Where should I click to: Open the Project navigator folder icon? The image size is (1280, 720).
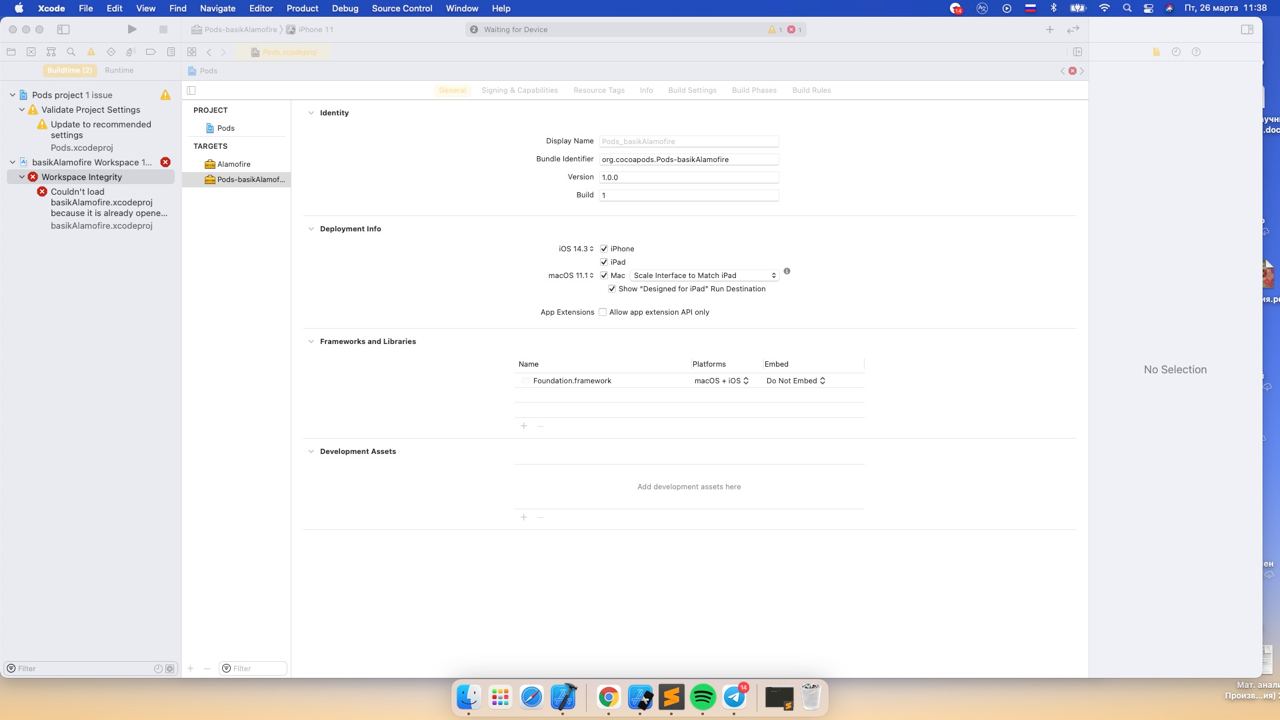[11, 52]
